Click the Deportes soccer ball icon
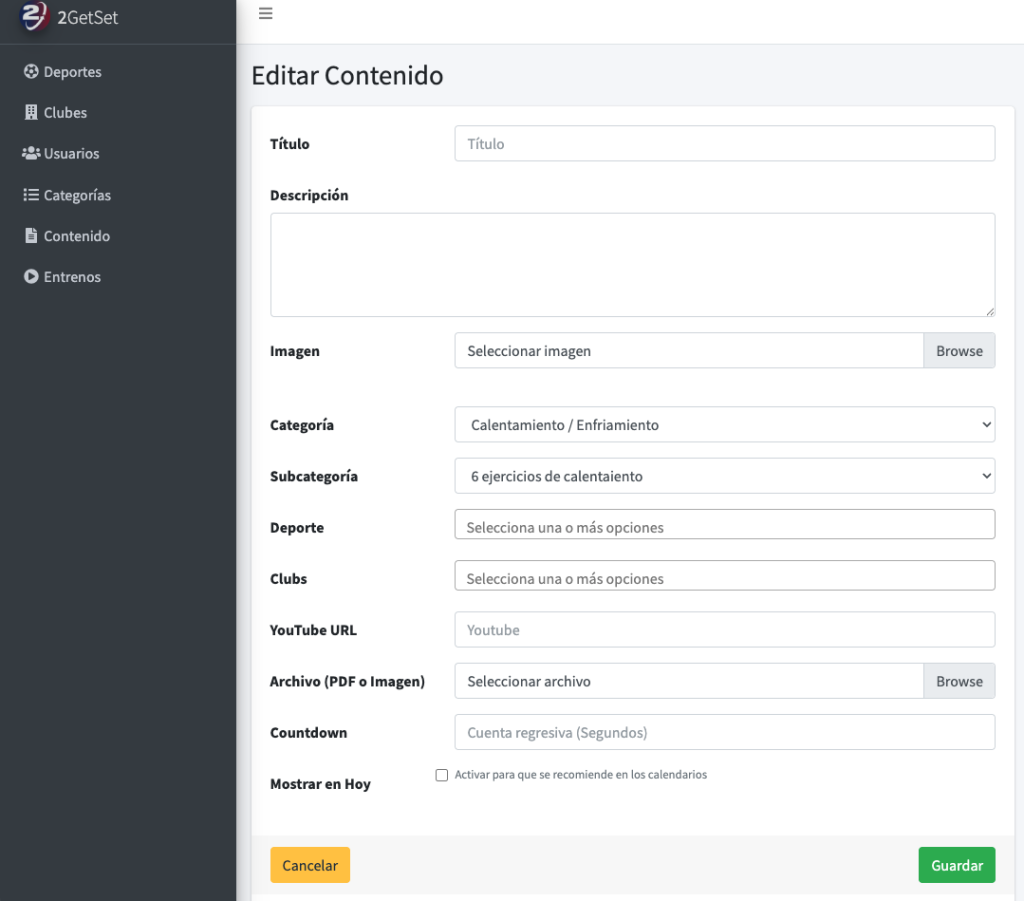The width and height of the screenshot is (1024, 901). [31, 72]
